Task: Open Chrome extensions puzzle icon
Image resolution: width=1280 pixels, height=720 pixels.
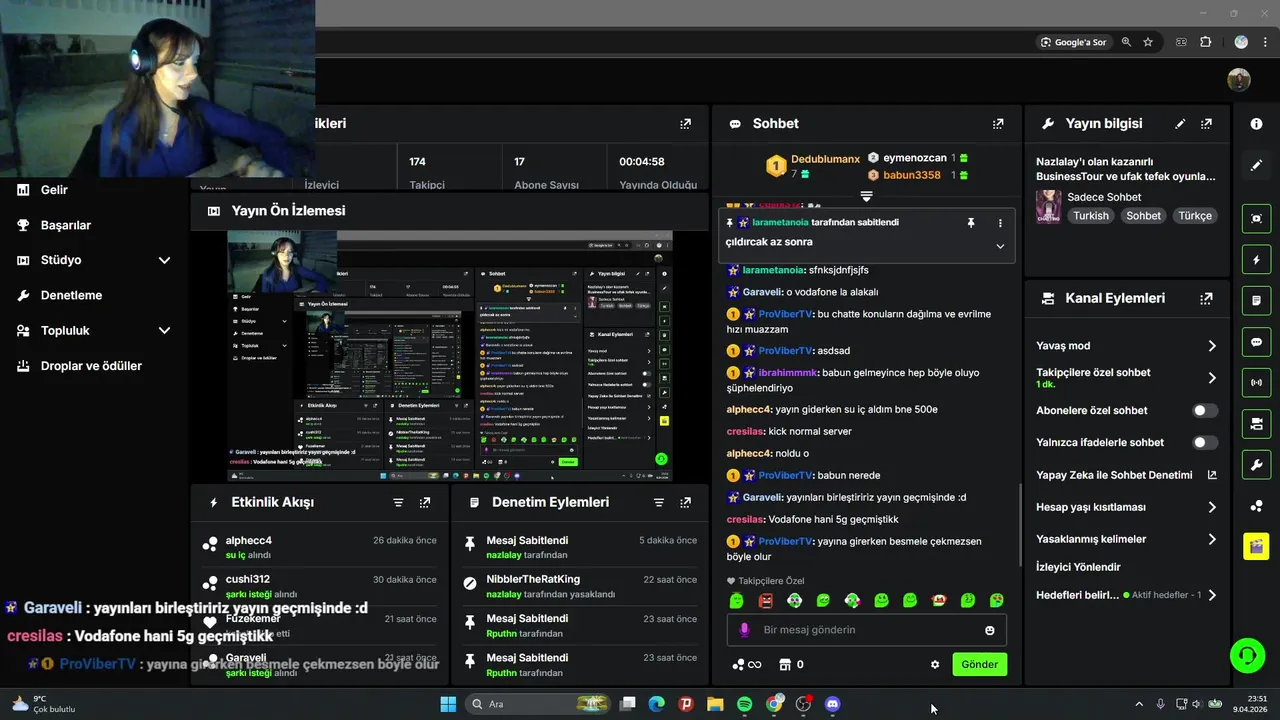Action: pyautogui.click(x=1206, y=42)
